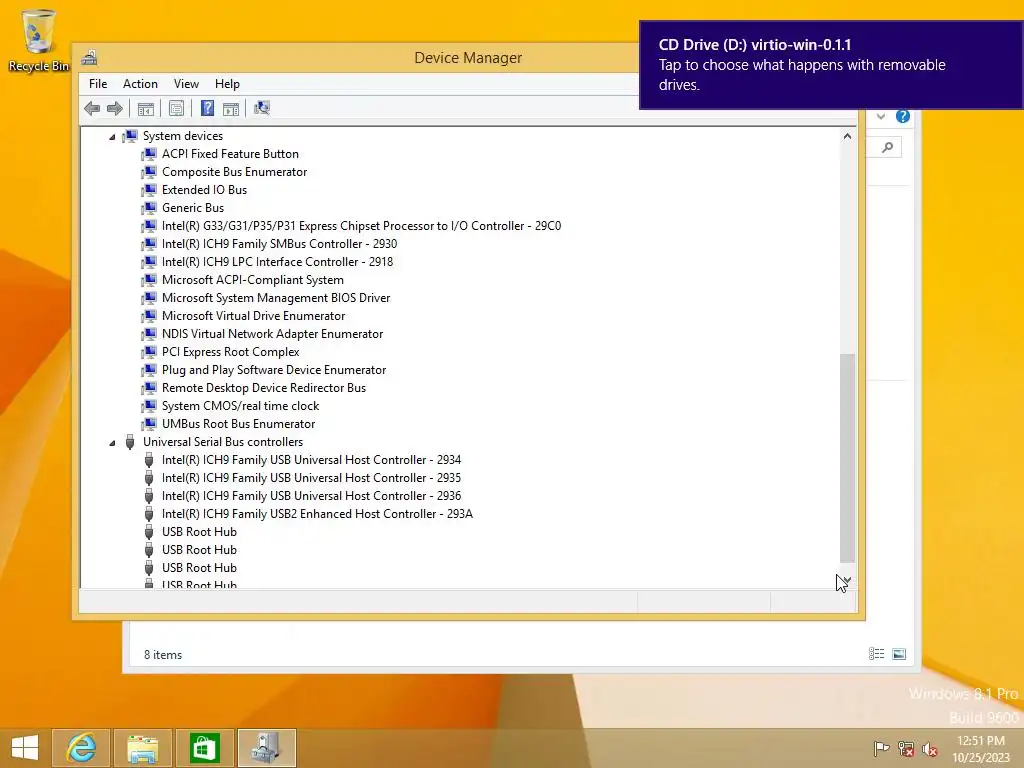Screen dimensions: 1024x768
Task: Open the Recycle Bin desktop icon
Action: 39,40
